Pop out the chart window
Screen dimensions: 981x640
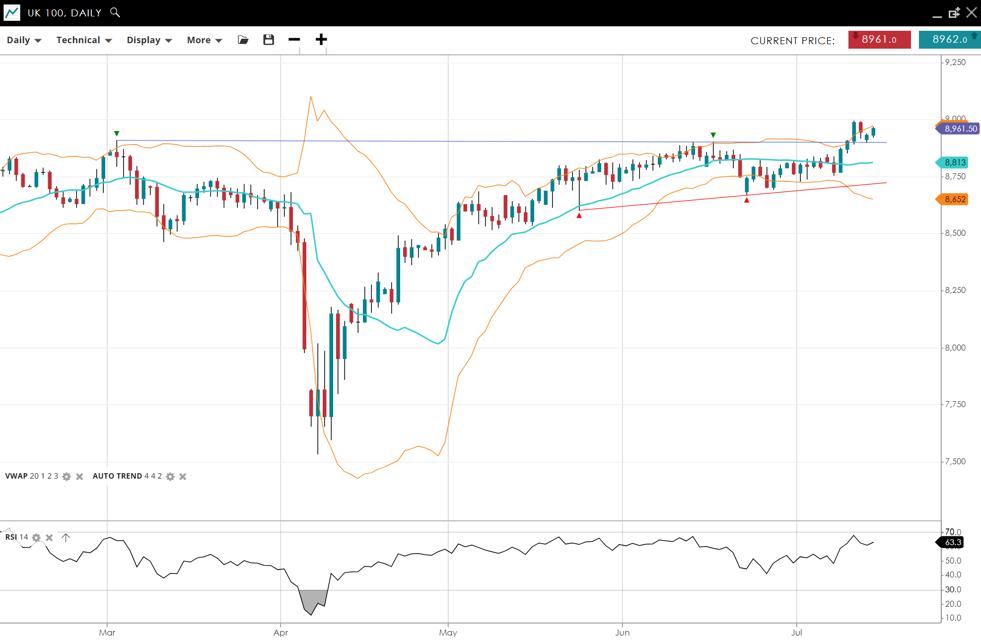tap(954, 13)
